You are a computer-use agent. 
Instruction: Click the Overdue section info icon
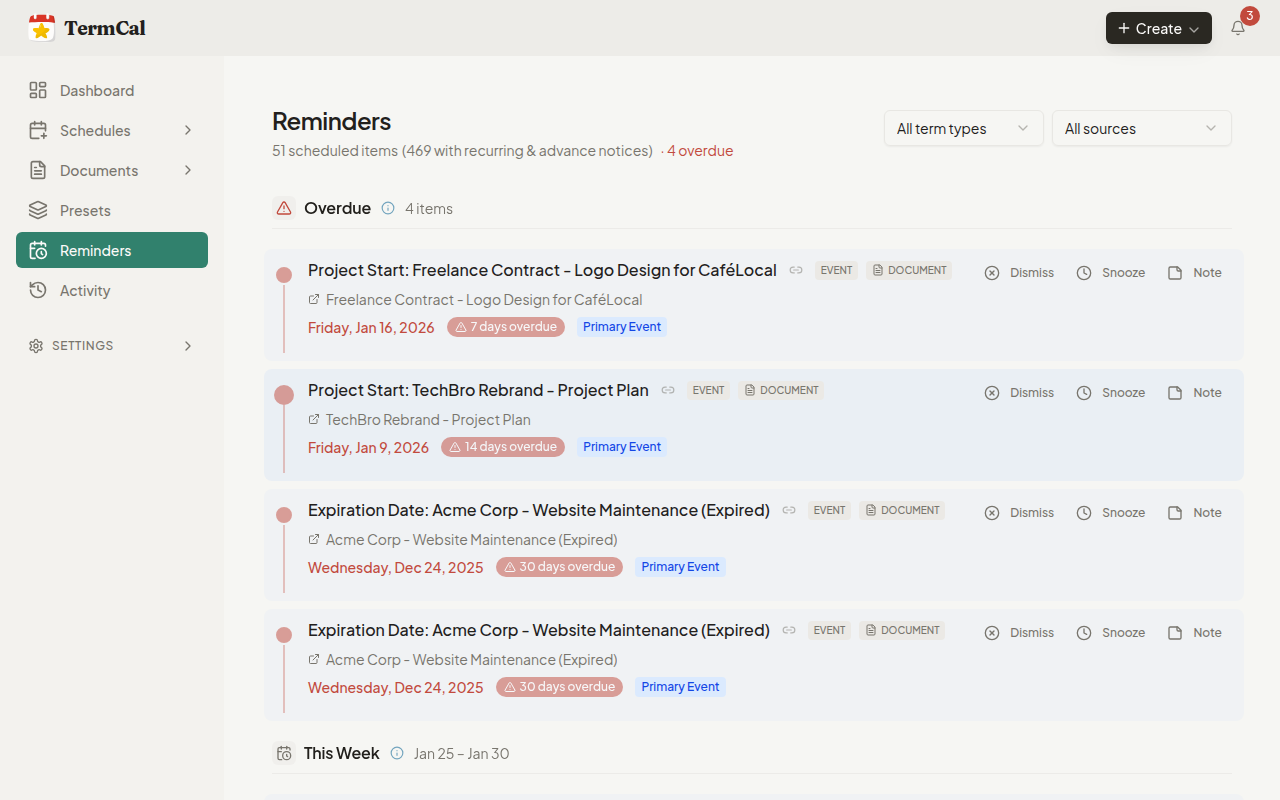pos(388,208)
